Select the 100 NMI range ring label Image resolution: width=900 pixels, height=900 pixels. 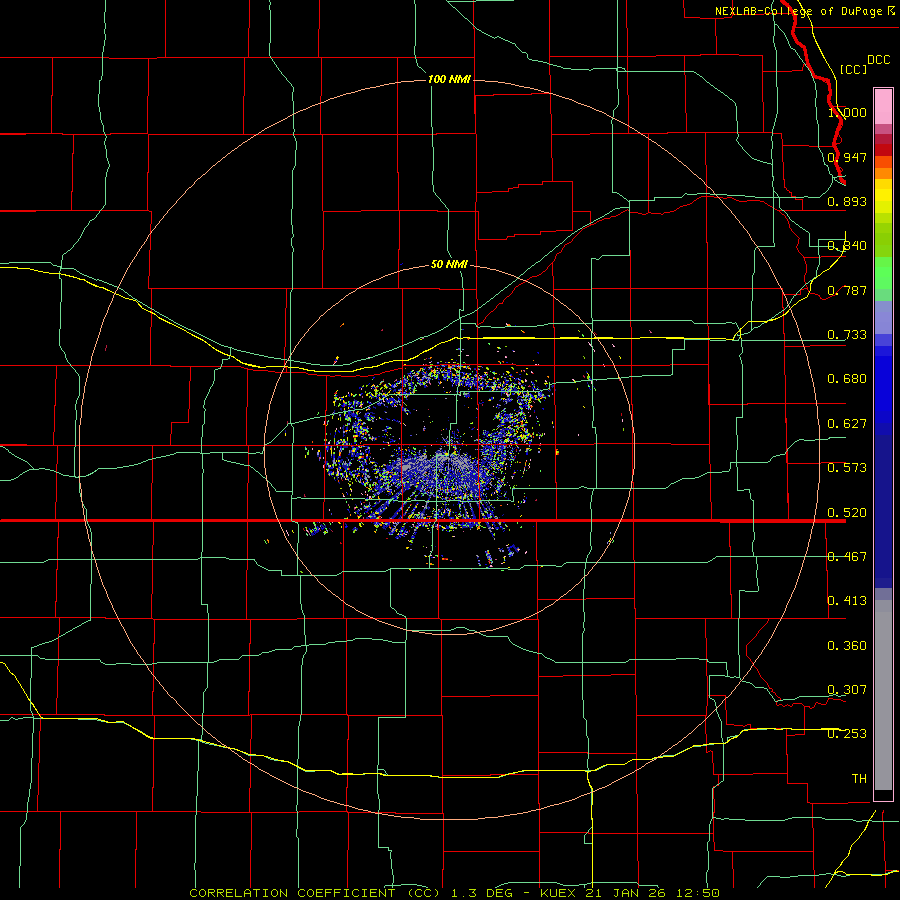click(x=449, y=79)
